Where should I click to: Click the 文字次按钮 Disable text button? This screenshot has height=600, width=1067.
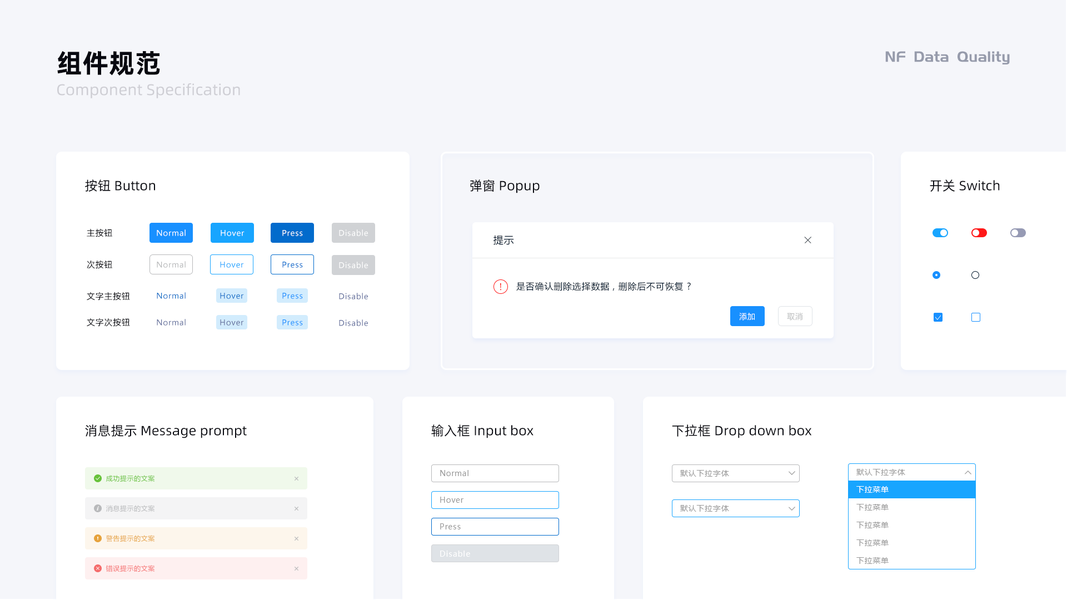pos(353,322)
